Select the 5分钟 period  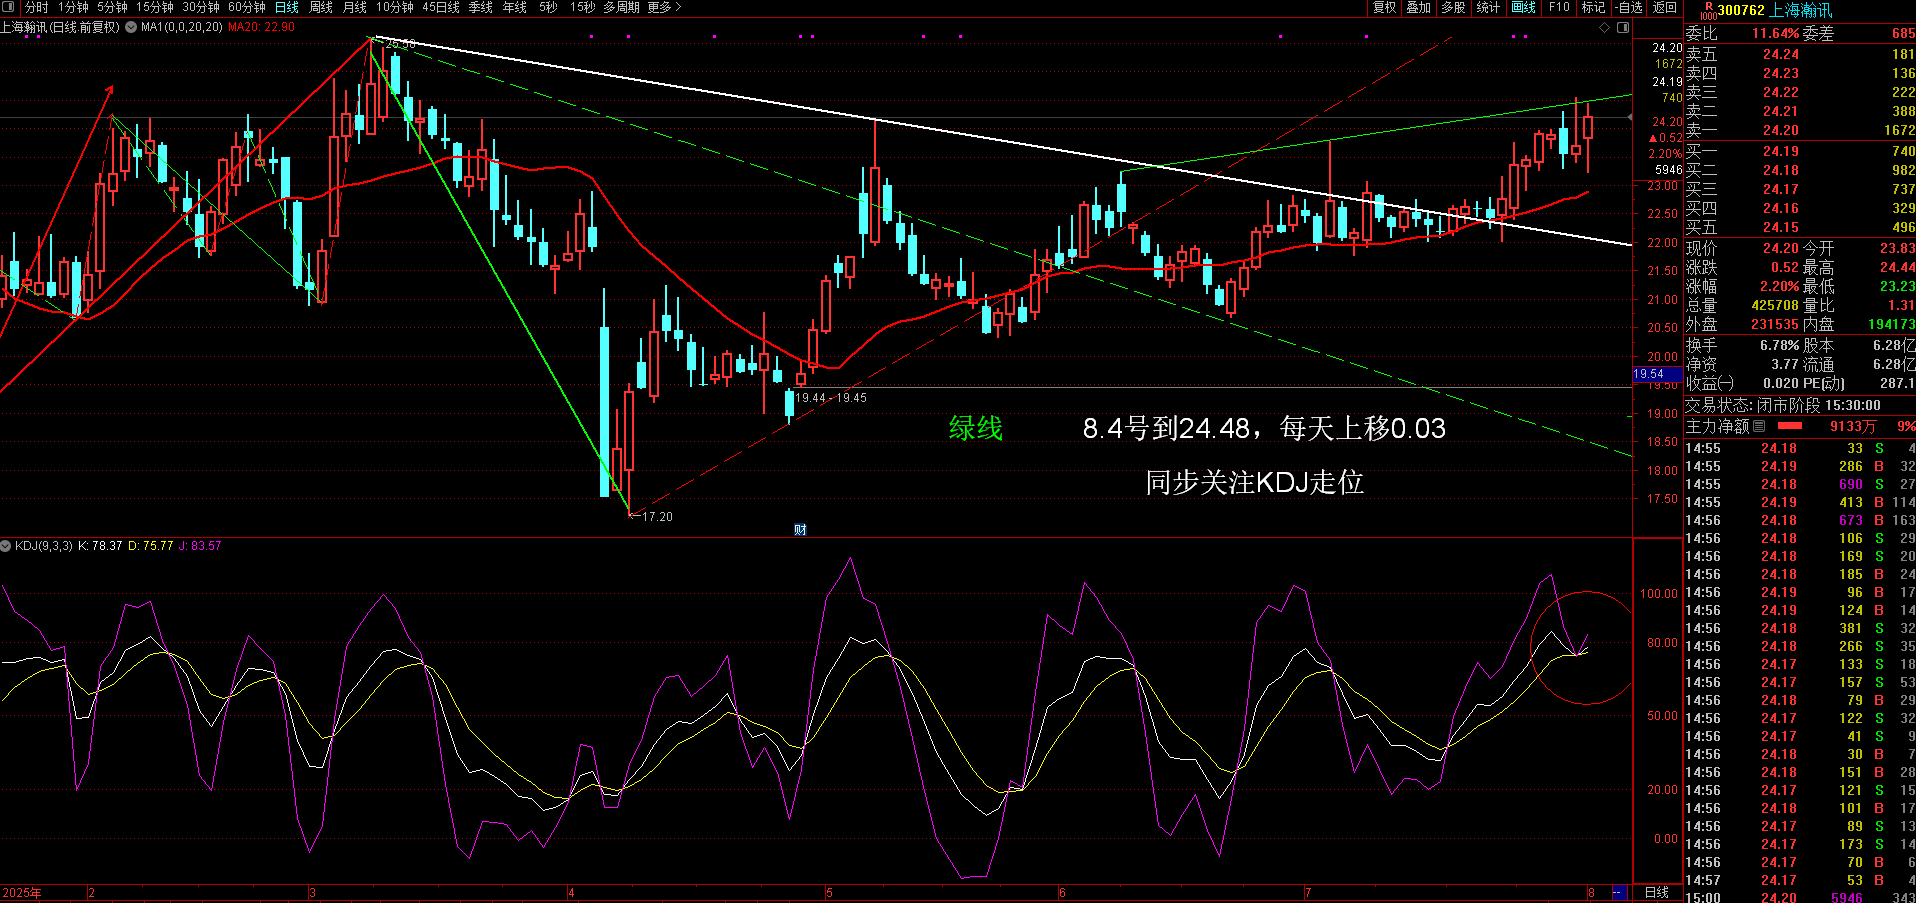pos(112,7)
